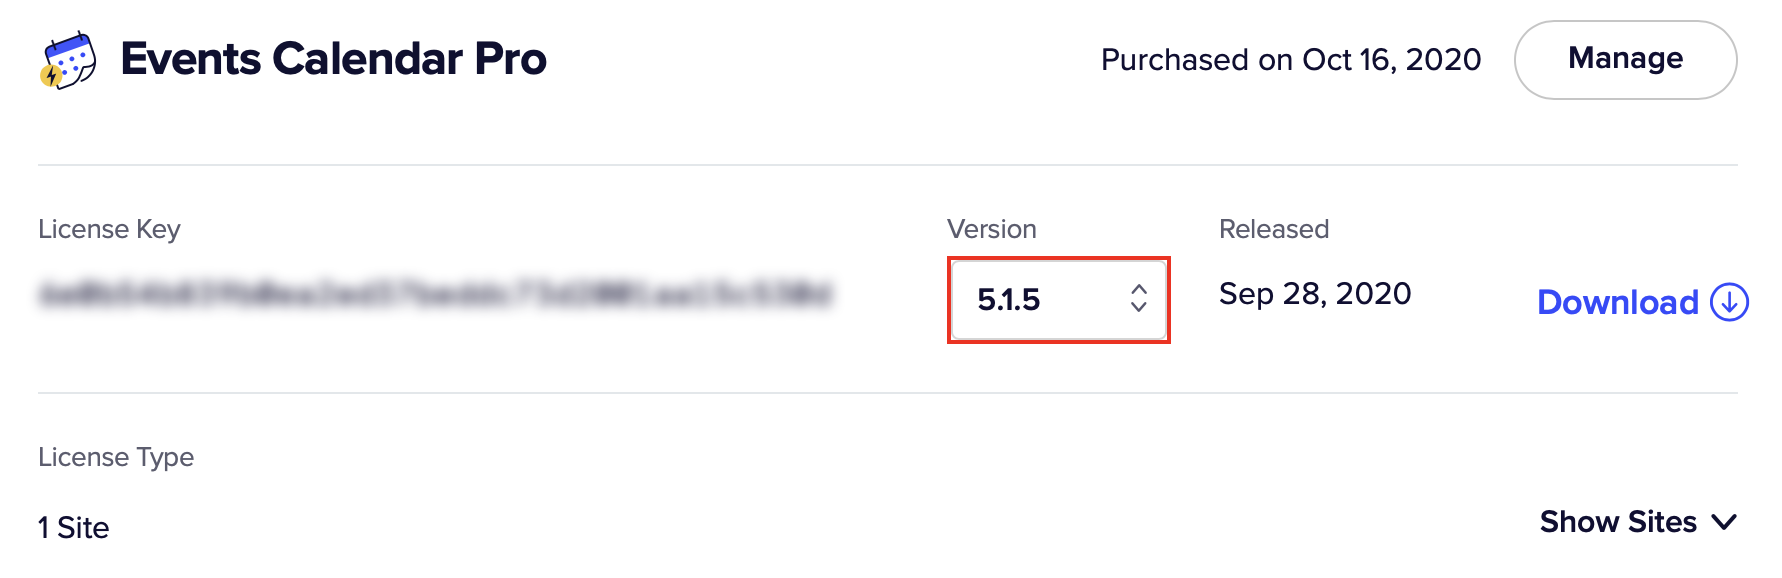Download version 5.1.5 via Download link
The height and width of the screenshot is (578, 1782).
click(1643, 301)
